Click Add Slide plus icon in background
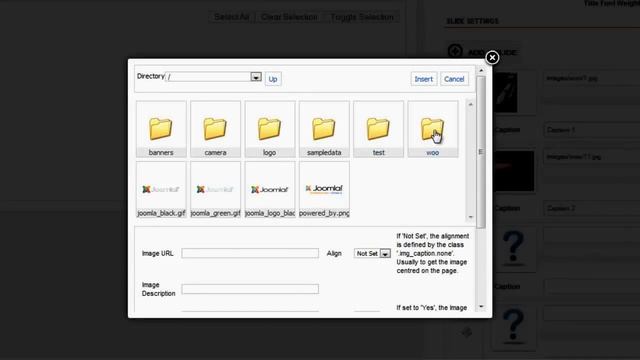Screen dimensions: 640x360 pyautogui.click(x=455, y=51)
